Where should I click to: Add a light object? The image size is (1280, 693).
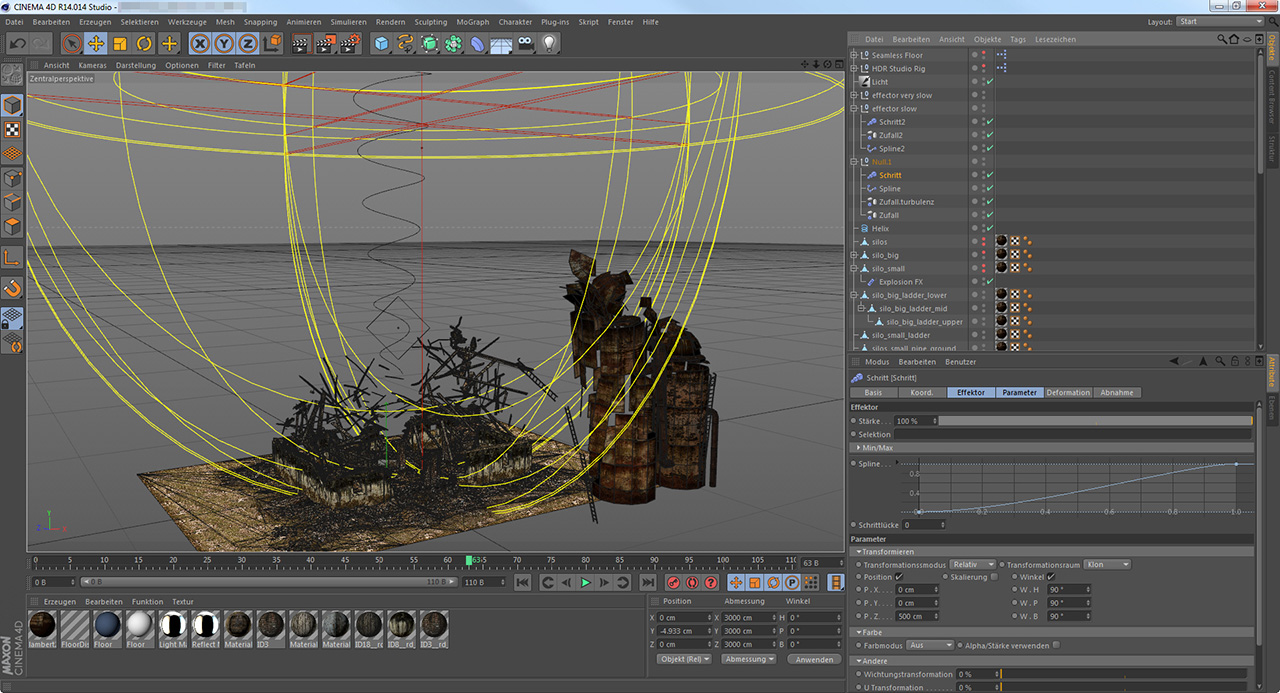(x=549, y=43)
